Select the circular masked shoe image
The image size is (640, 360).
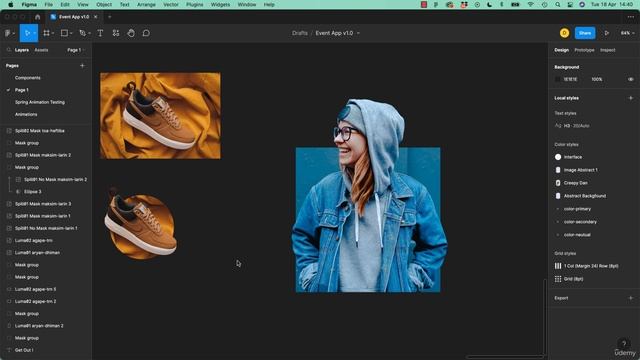[x=141, y=224]
